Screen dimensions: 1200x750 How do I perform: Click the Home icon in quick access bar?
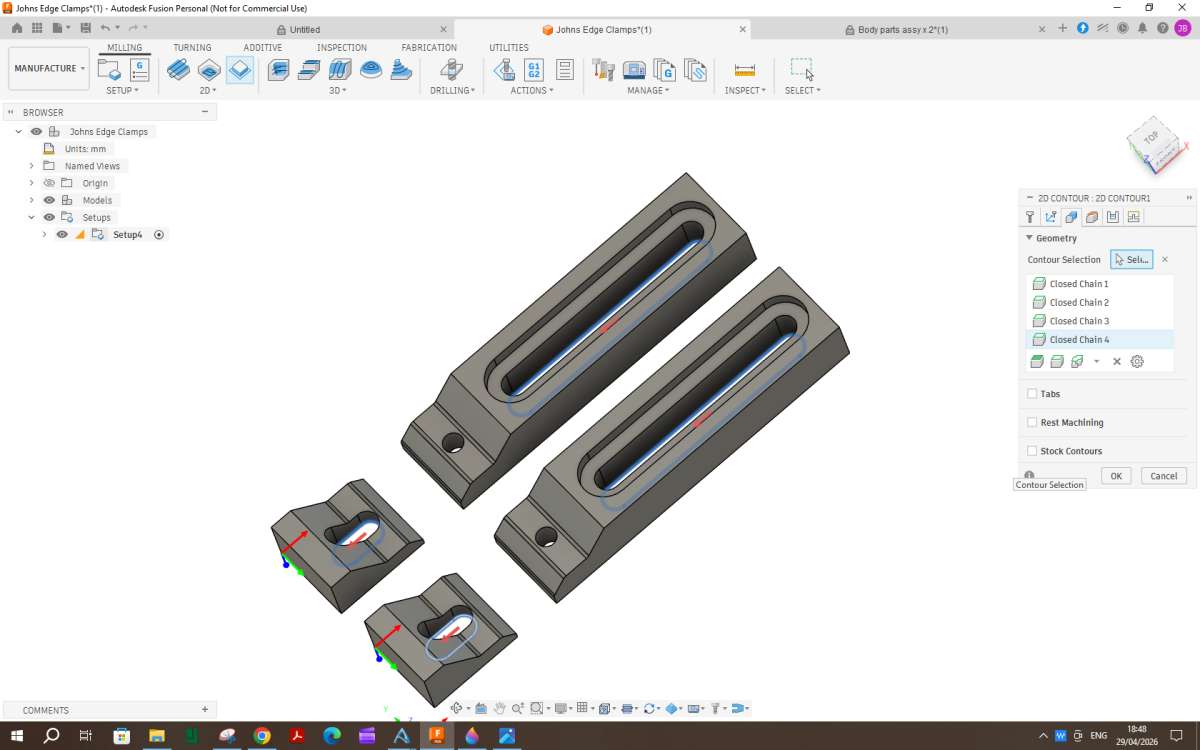coord(16,28)
